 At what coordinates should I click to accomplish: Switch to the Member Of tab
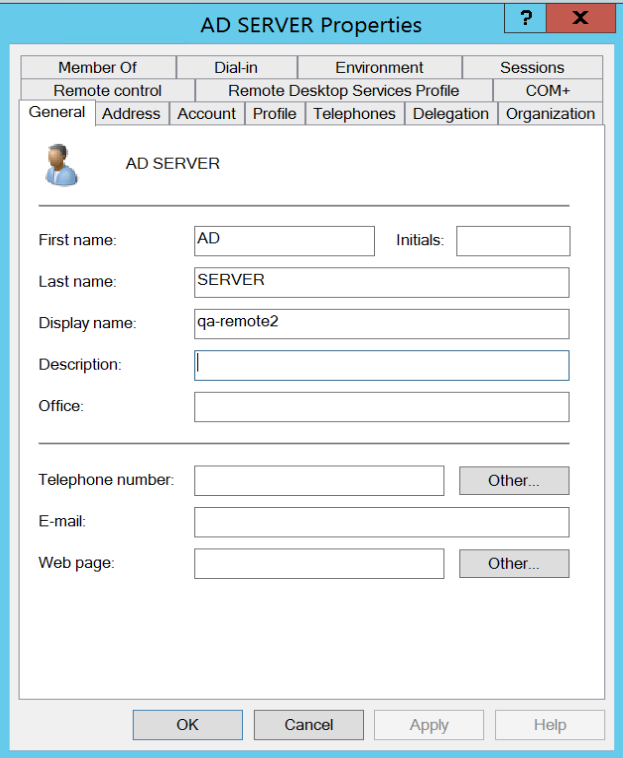(x=97, y=67)
